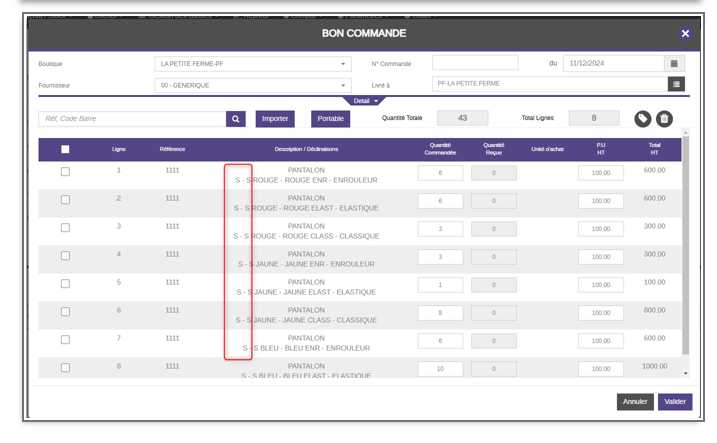Click the Description / Déclinaisons column header
717x443 pixels.
tap(306, 149)
